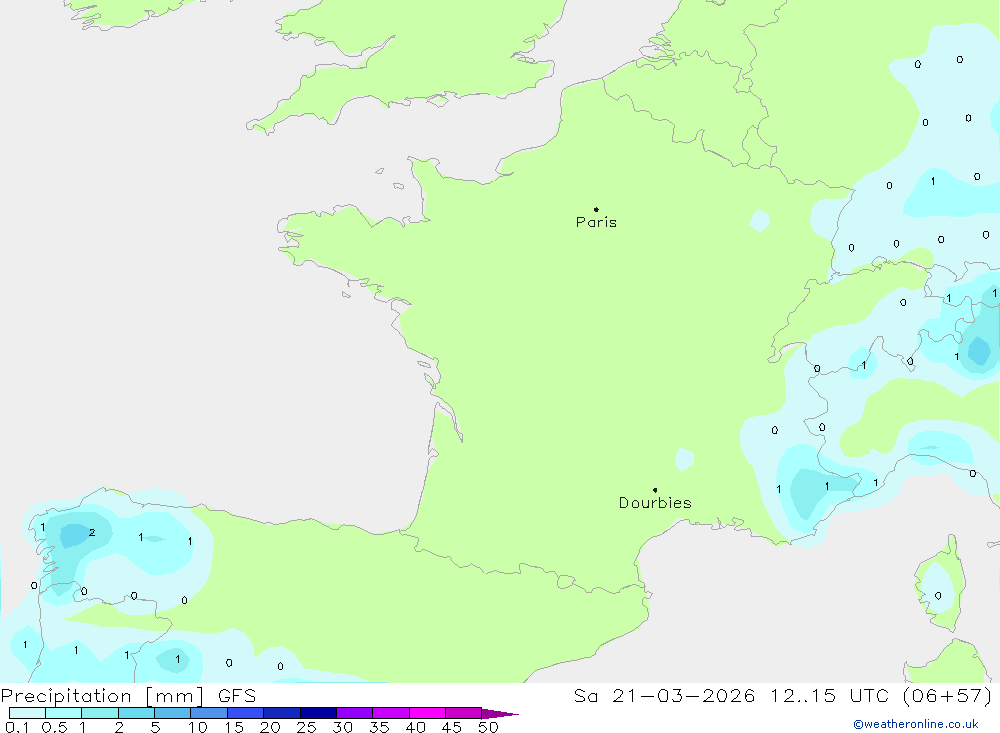Image resolution: width=1000 pixels, height=733 pixels.
Task: Click the '25' legend scale value
Action: pyautogui.click(x=306, y=727)
